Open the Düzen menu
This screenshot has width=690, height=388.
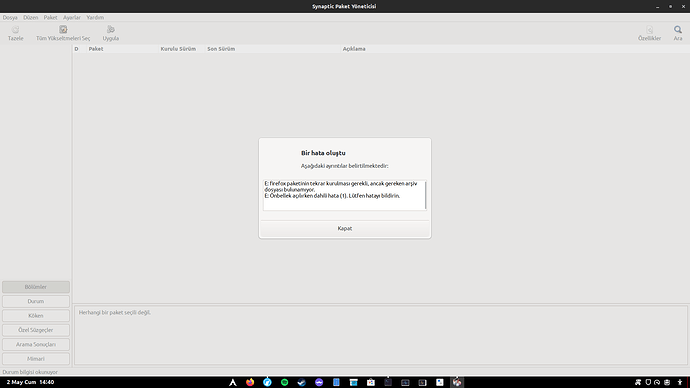pos(31,18)
